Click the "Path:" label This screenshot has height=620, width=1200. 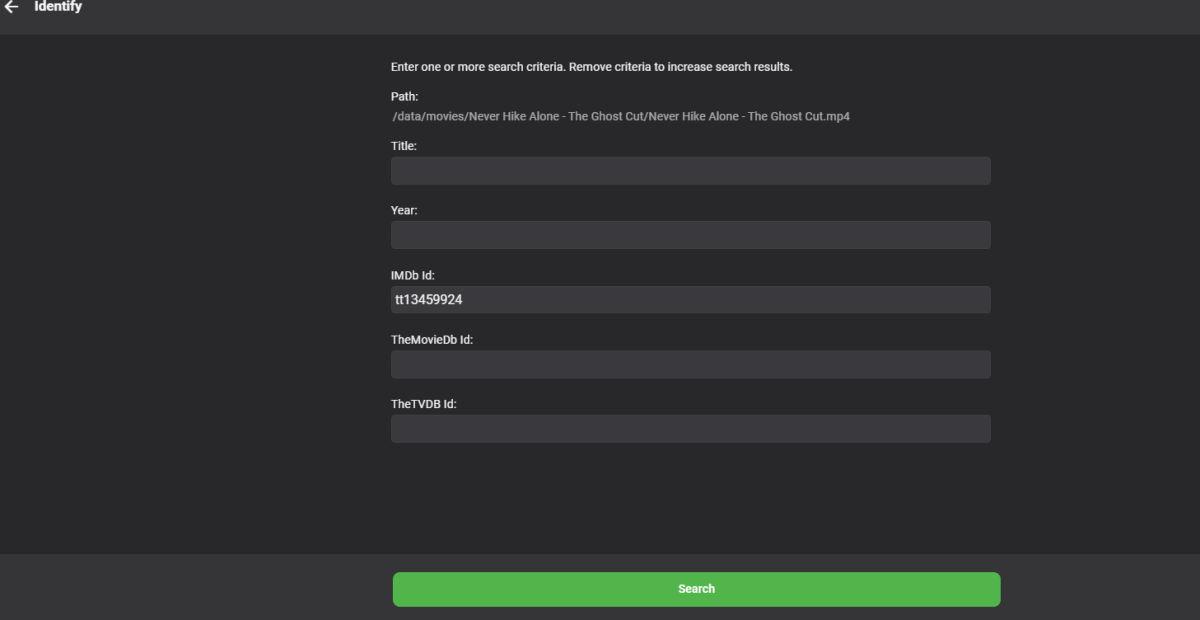click(x=404, y=97)
